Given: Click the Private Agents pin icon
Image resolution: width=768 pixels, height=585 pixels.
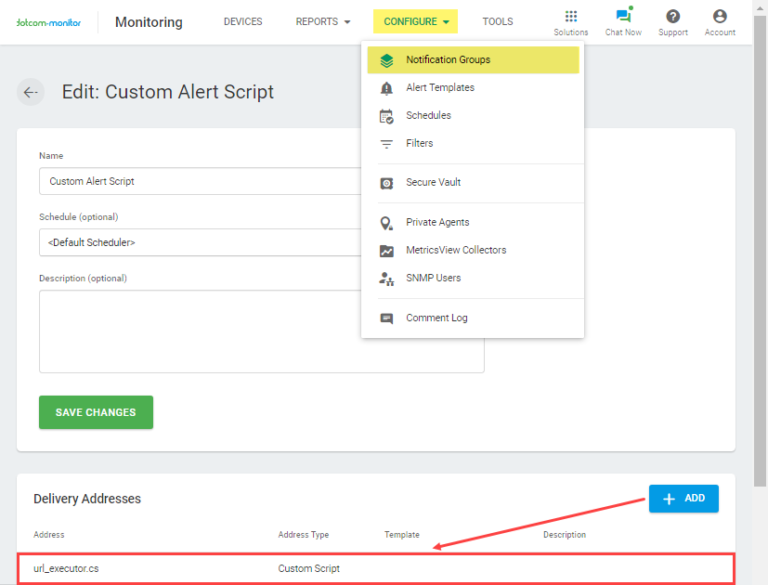Looking at the screenshot, I should pos(387,223).
